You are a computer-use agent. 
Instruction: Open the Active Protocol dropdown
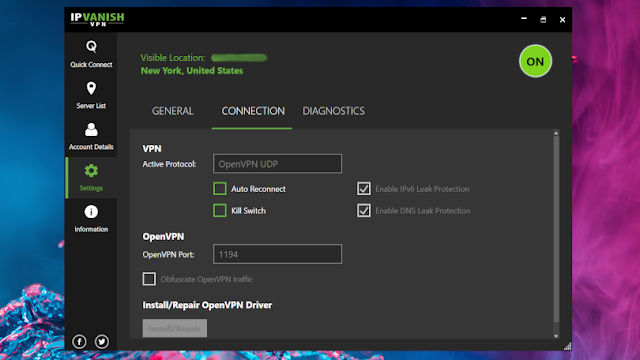pyautogui.click(x=277, y=164)
